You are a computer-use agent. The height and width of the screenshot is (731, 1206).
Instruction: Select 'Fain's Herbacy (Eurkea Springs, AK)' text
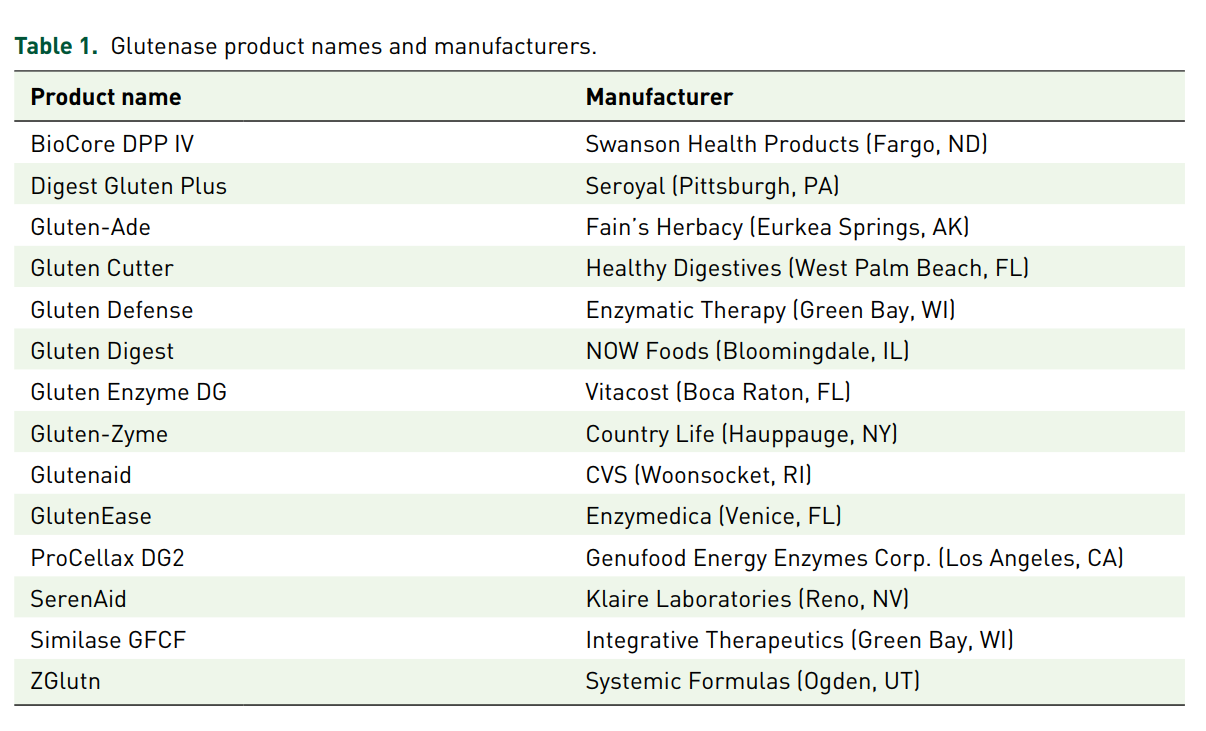777,227
